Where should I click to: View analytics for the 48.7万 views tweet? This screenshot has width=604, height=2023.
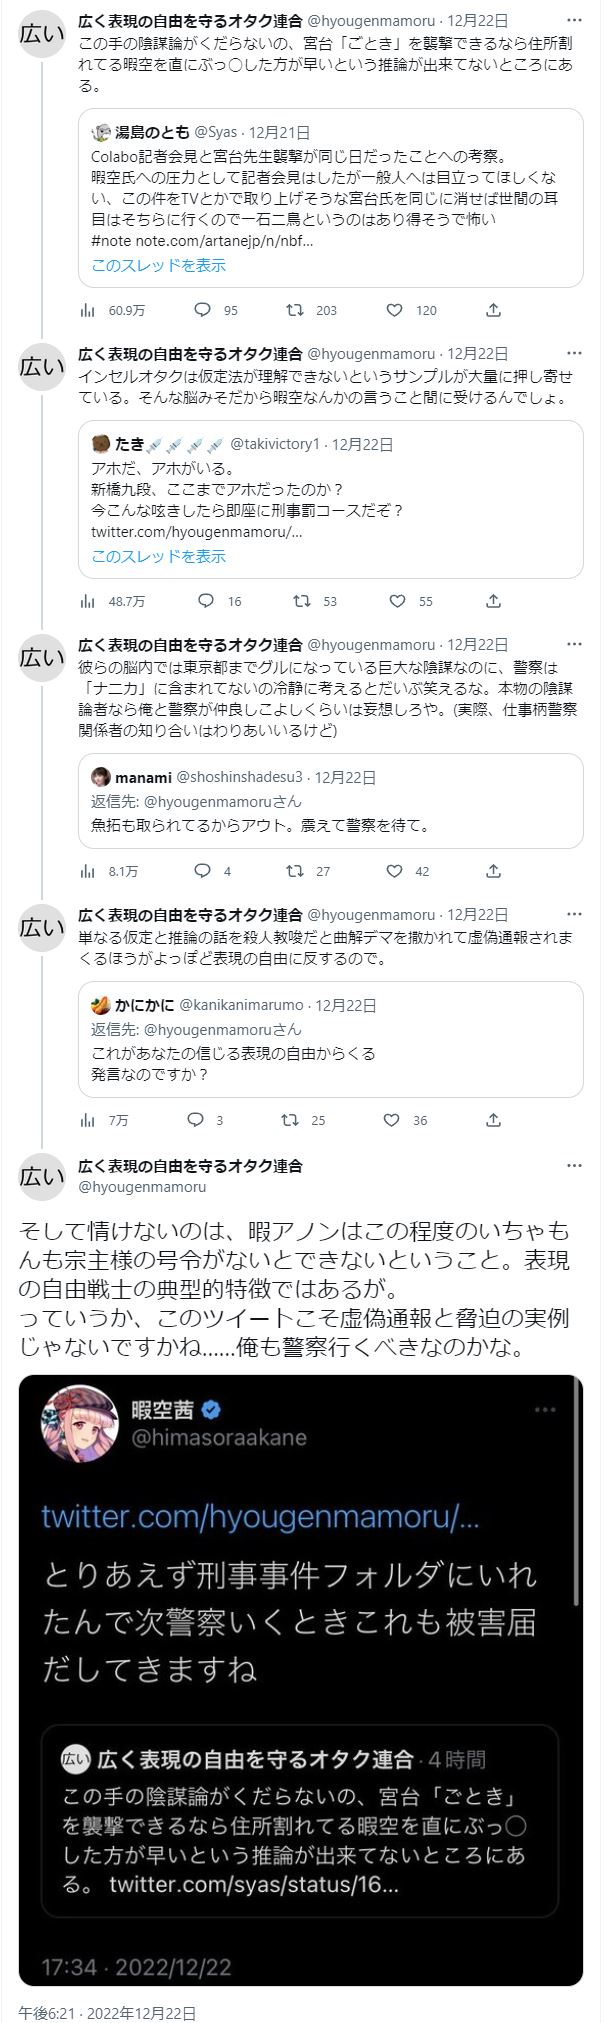[88, 601]
